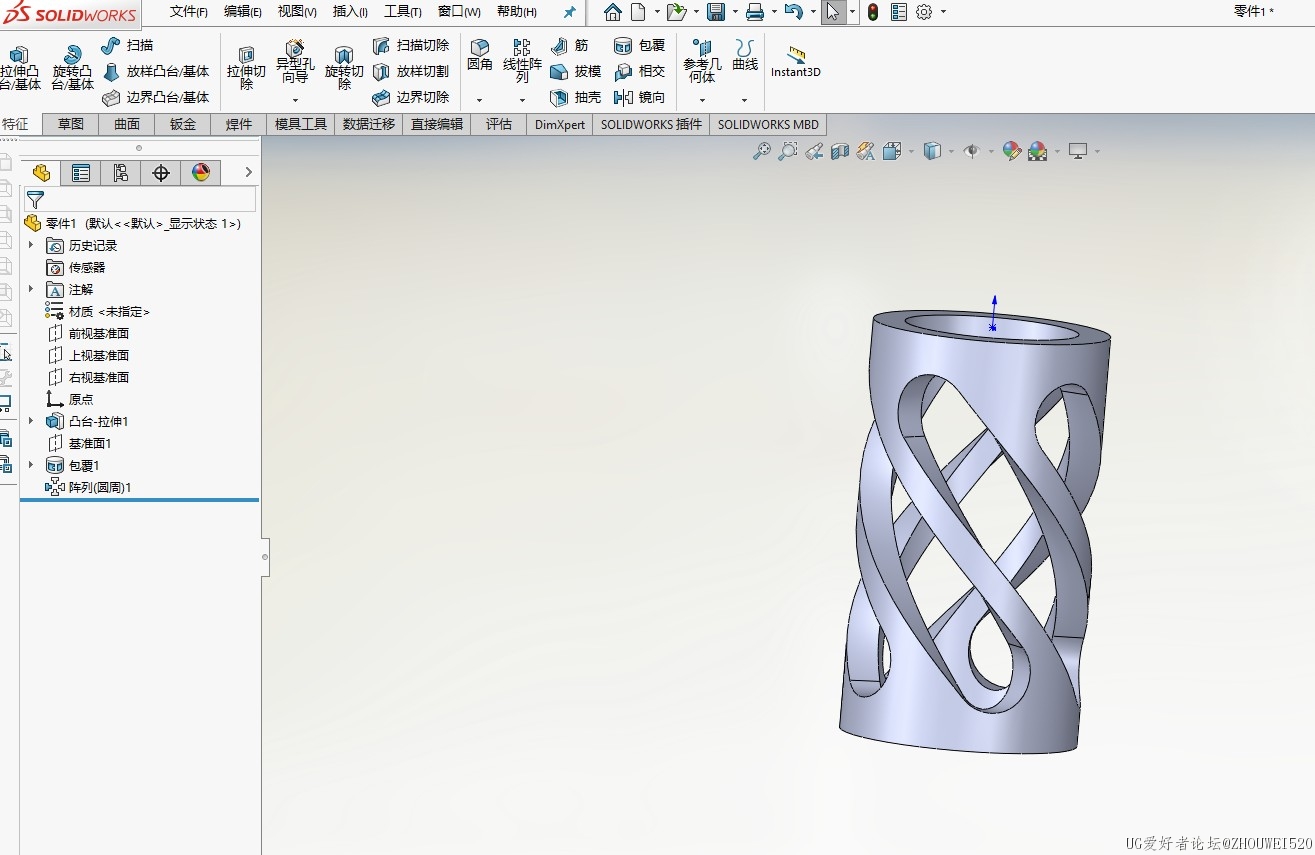Open the dropdown under 圆角 fillet
This screenshot has width=1315, height=855.
pyautogui.click(x=480, y=100)
